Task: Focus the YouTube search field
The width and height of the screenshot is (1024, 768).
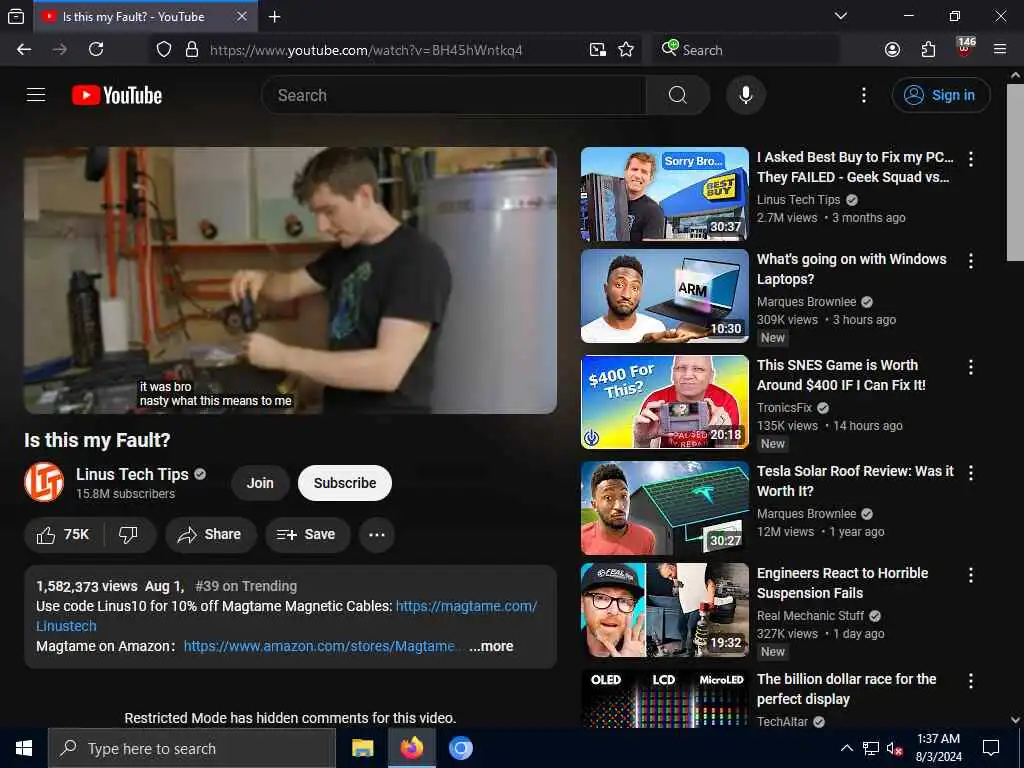Action: point(454,95)
